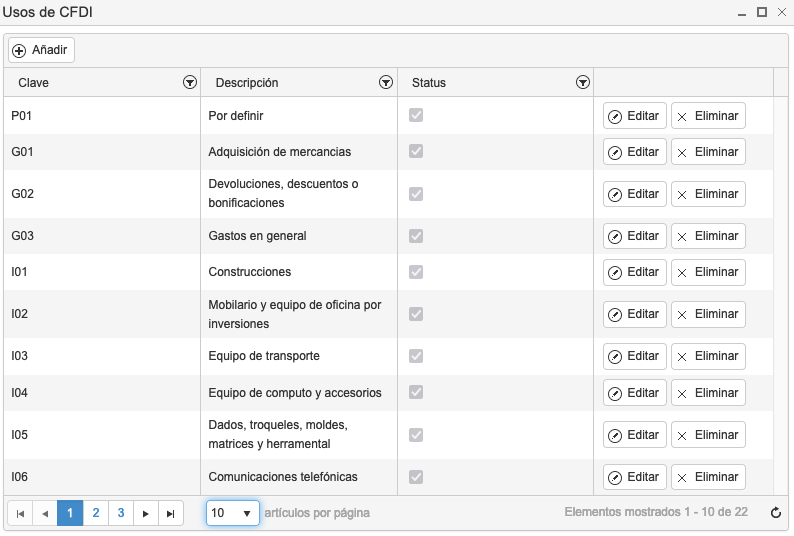Go to the next page arrow
Screen dimensions: 794x536
point(146,513)
